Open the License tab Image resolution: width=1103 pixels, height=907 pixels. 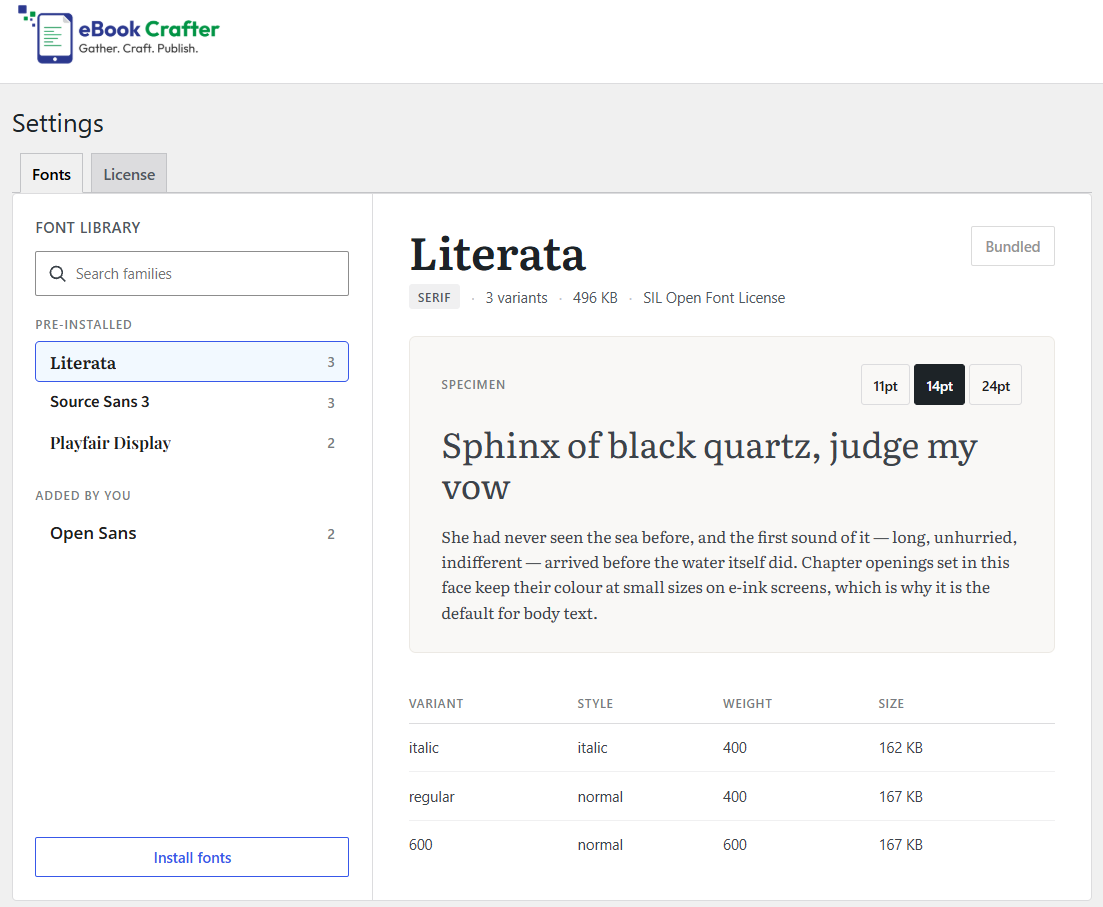click(129, 174)
